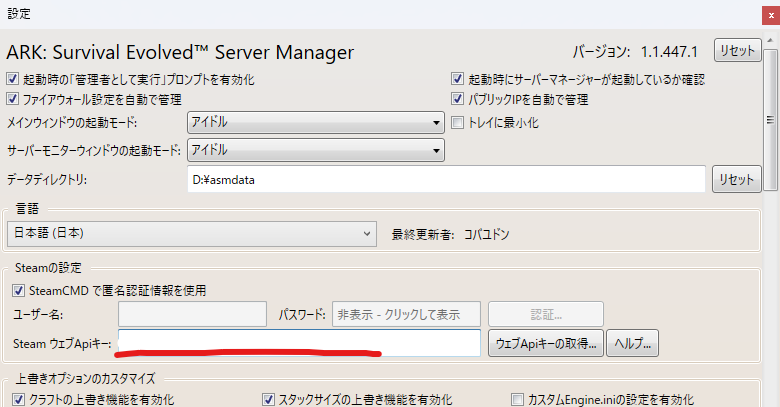Click version text 1.1.447.1
This screenshot has height=407, width=780.
point(669,51)
